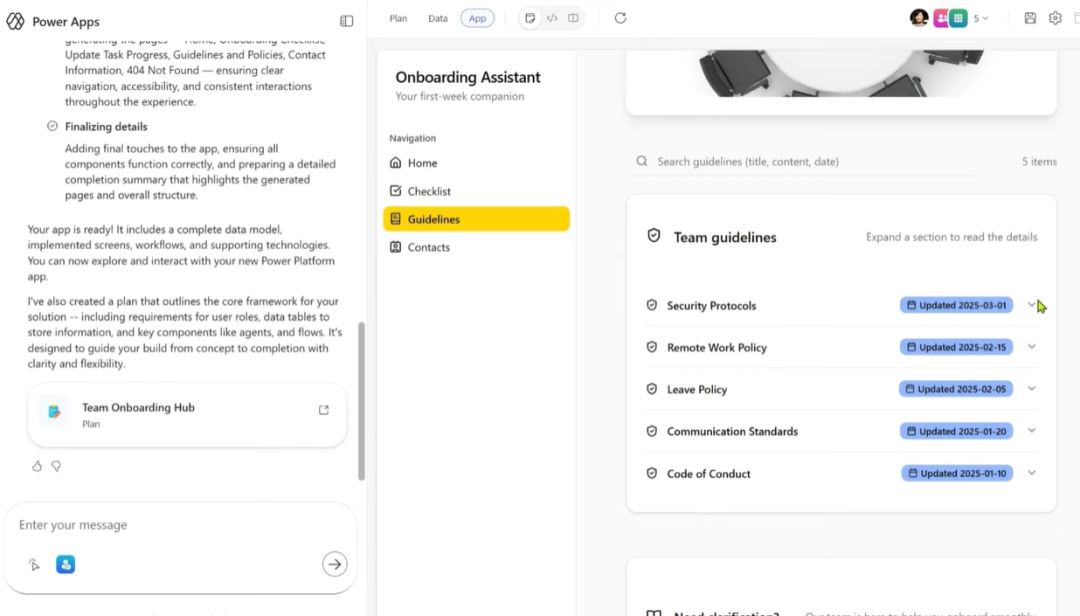Viewport: 1080px width, 616px height.
Task: Click the save icon in top bar
Action: tap(1030, 18)
